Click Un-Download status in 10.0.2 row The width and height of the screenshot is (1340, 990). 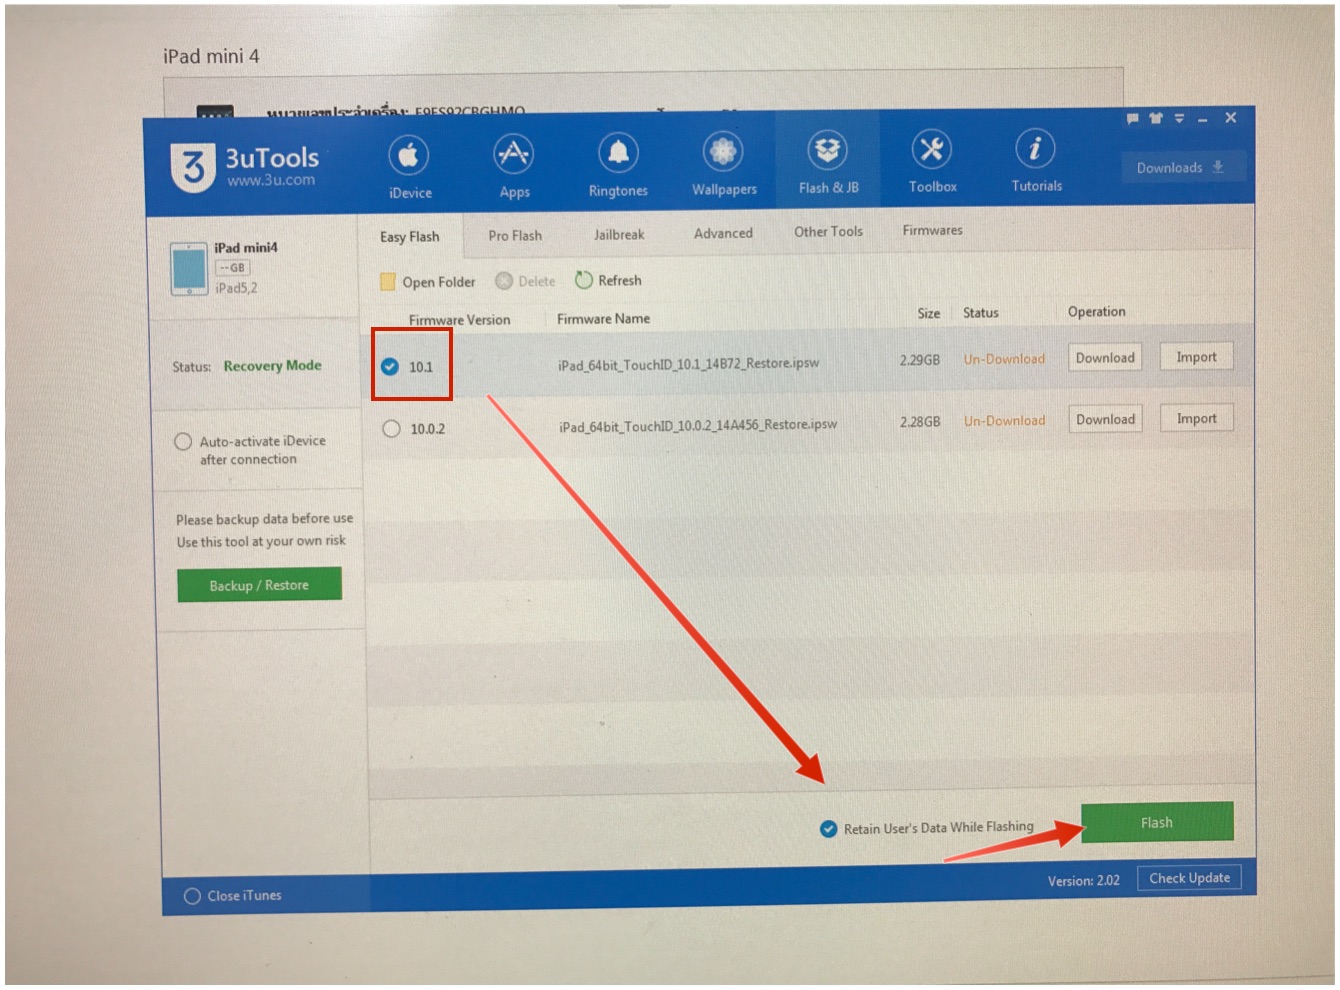click(1004, 421)
